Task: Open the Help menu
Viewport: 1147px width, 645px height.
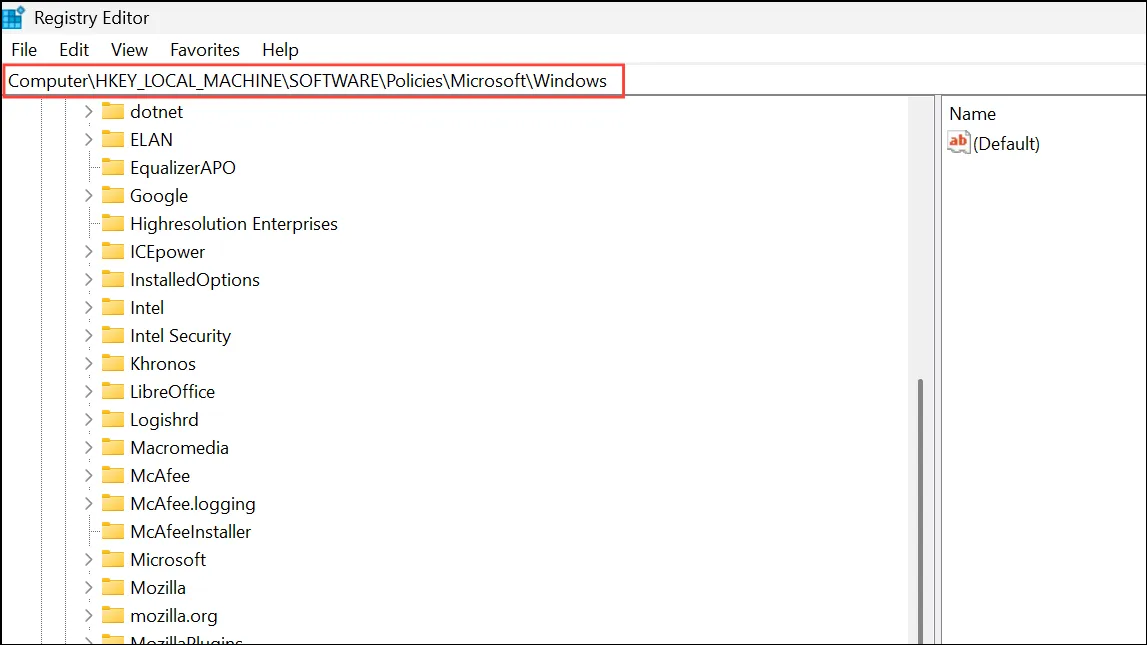Action: coord(280,50)
